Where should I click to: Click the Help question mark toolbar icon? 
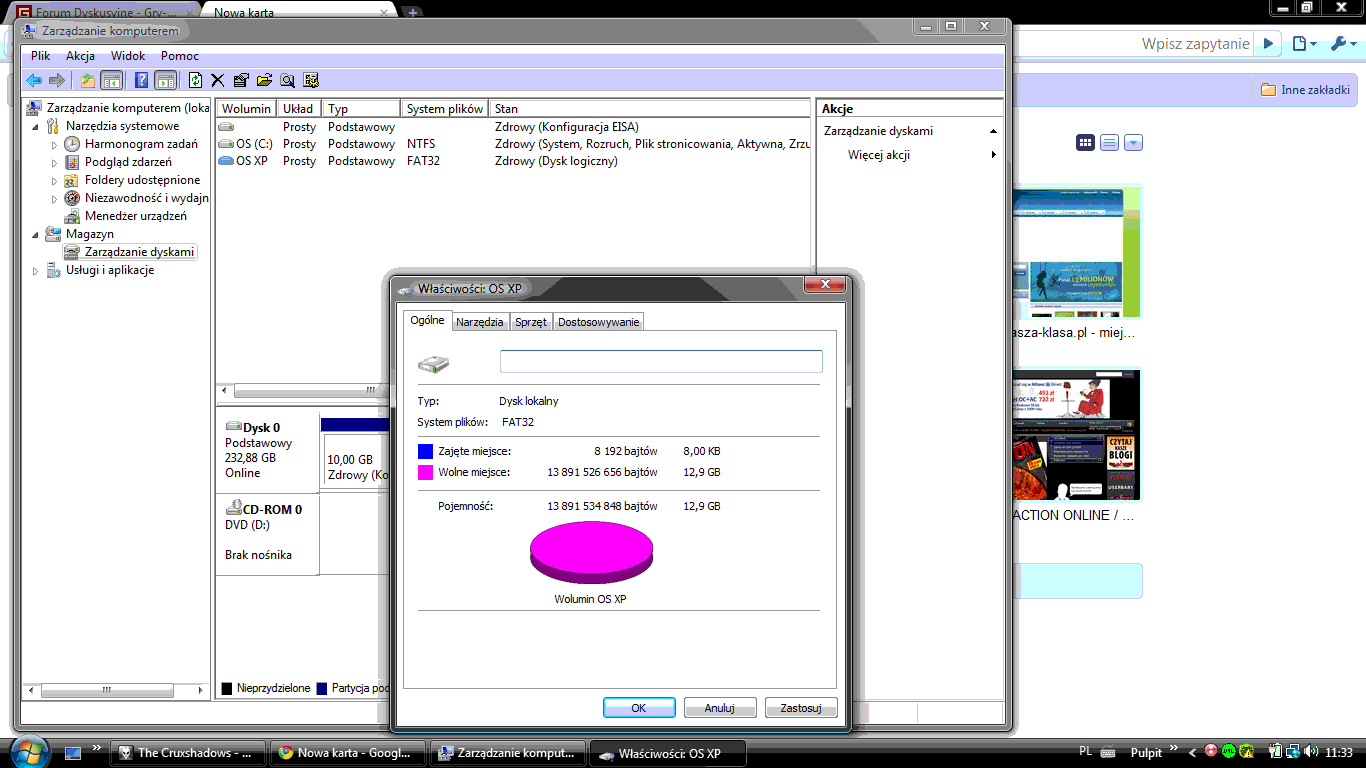pos(142,81)
